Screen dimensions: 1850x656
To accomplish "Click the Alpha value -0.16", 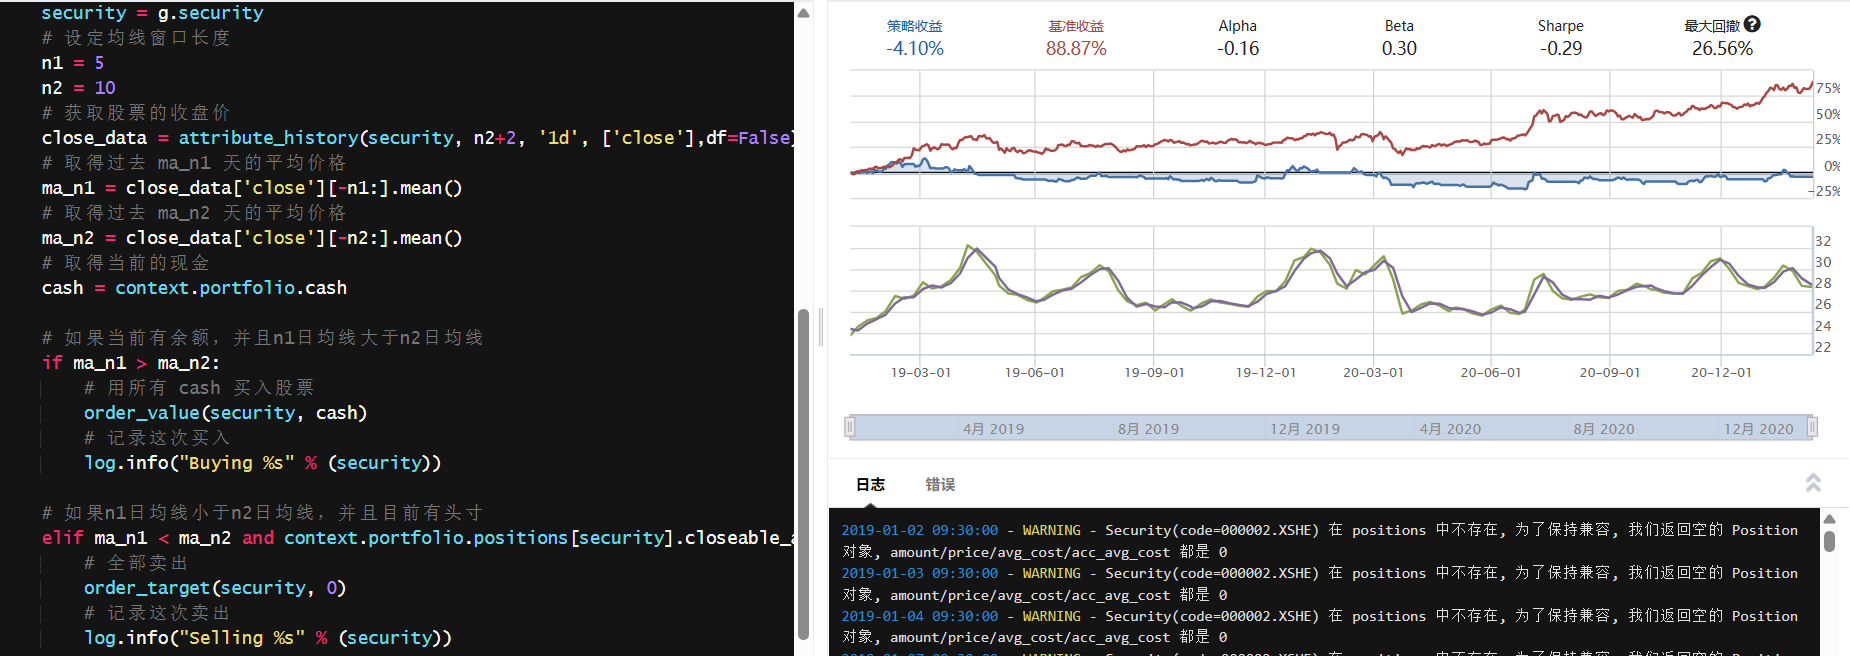I will pos(1238,48).
